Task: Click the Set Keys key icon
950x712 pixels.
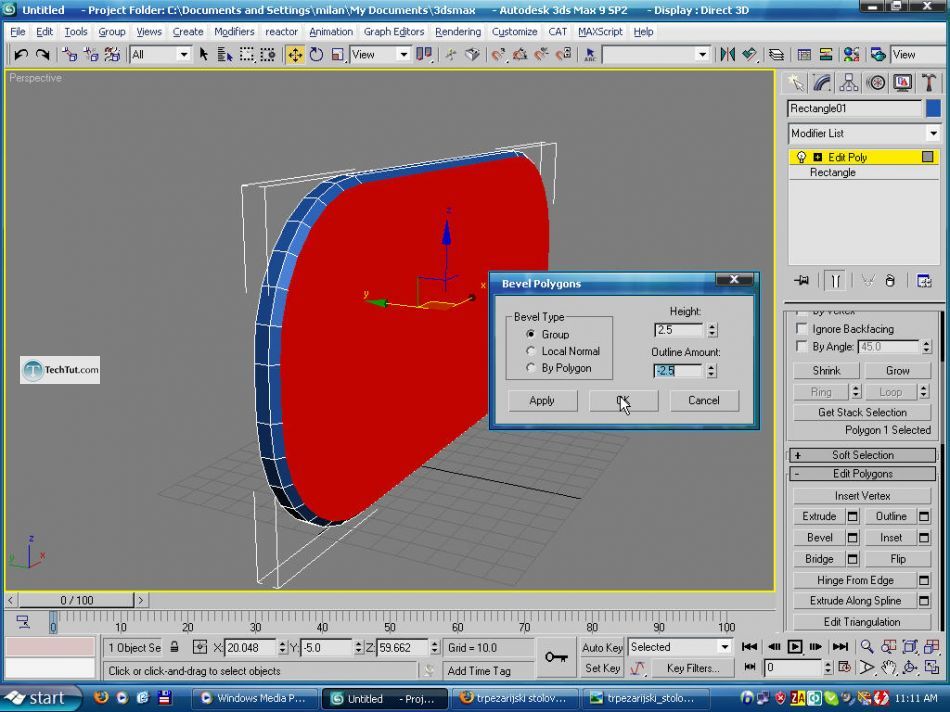Action: [556, 657]
